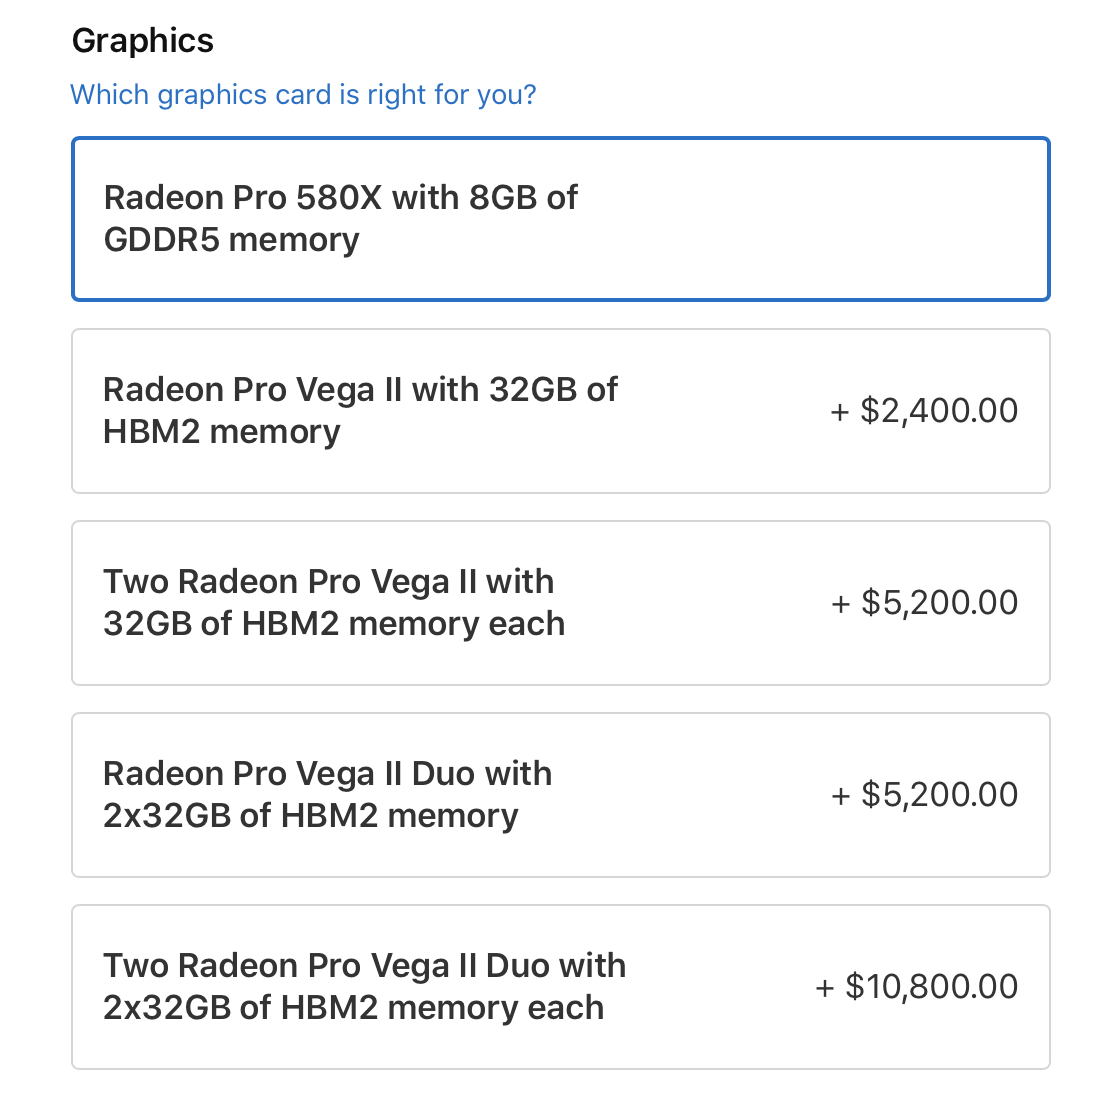This screenshot has height=1114, width=1100.
Task: Click the "Two Radeon Pro Vega II Duo with" title line
Action: tap(364, 966)
